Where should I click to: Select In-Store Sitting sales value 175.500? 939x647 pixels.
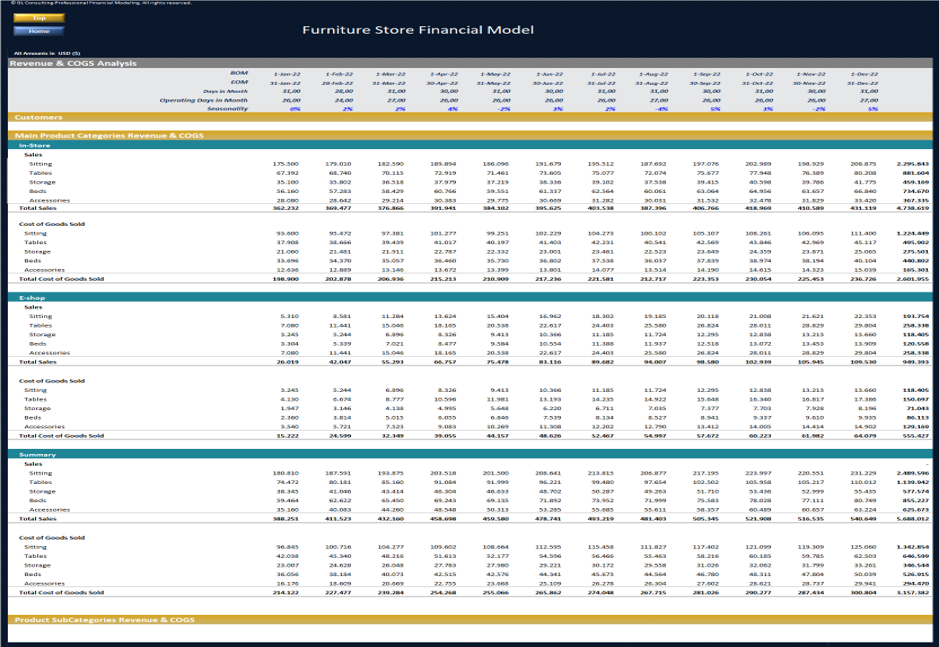coord(286,164)
